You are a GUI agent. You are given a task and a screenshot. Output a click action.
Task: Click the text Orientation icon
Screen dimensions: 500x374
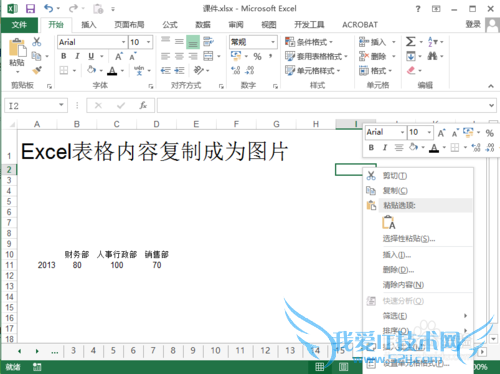[198, 70]
